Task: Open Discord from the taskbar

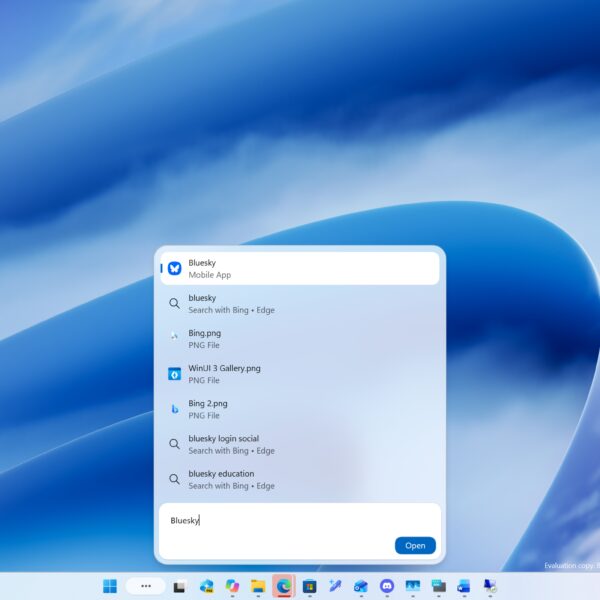Action: point(387,586)
